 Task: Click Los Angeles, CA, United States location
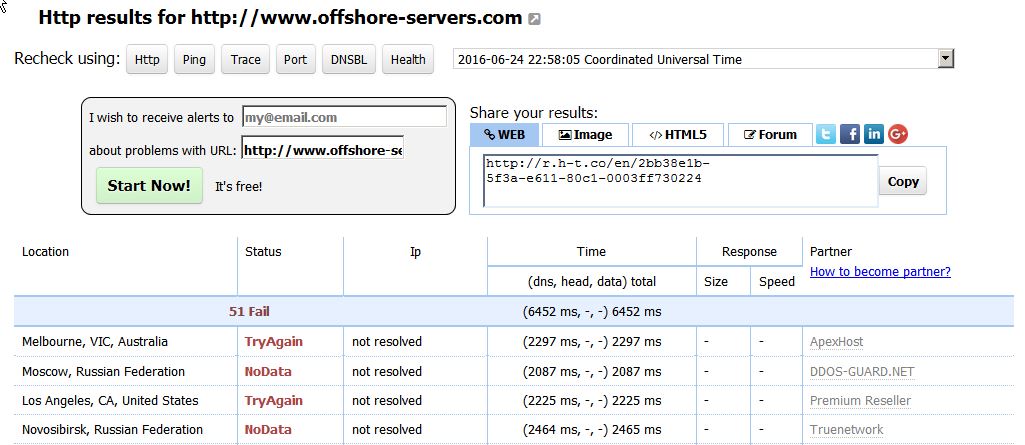[x=110, y=401]
